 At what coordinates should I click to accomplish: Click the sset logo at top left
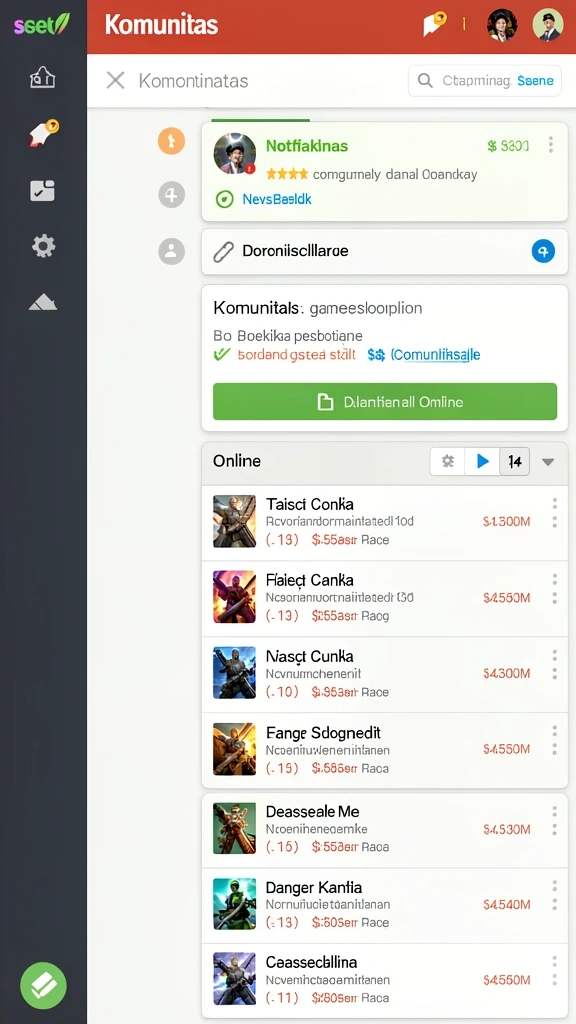pos(42,25)
